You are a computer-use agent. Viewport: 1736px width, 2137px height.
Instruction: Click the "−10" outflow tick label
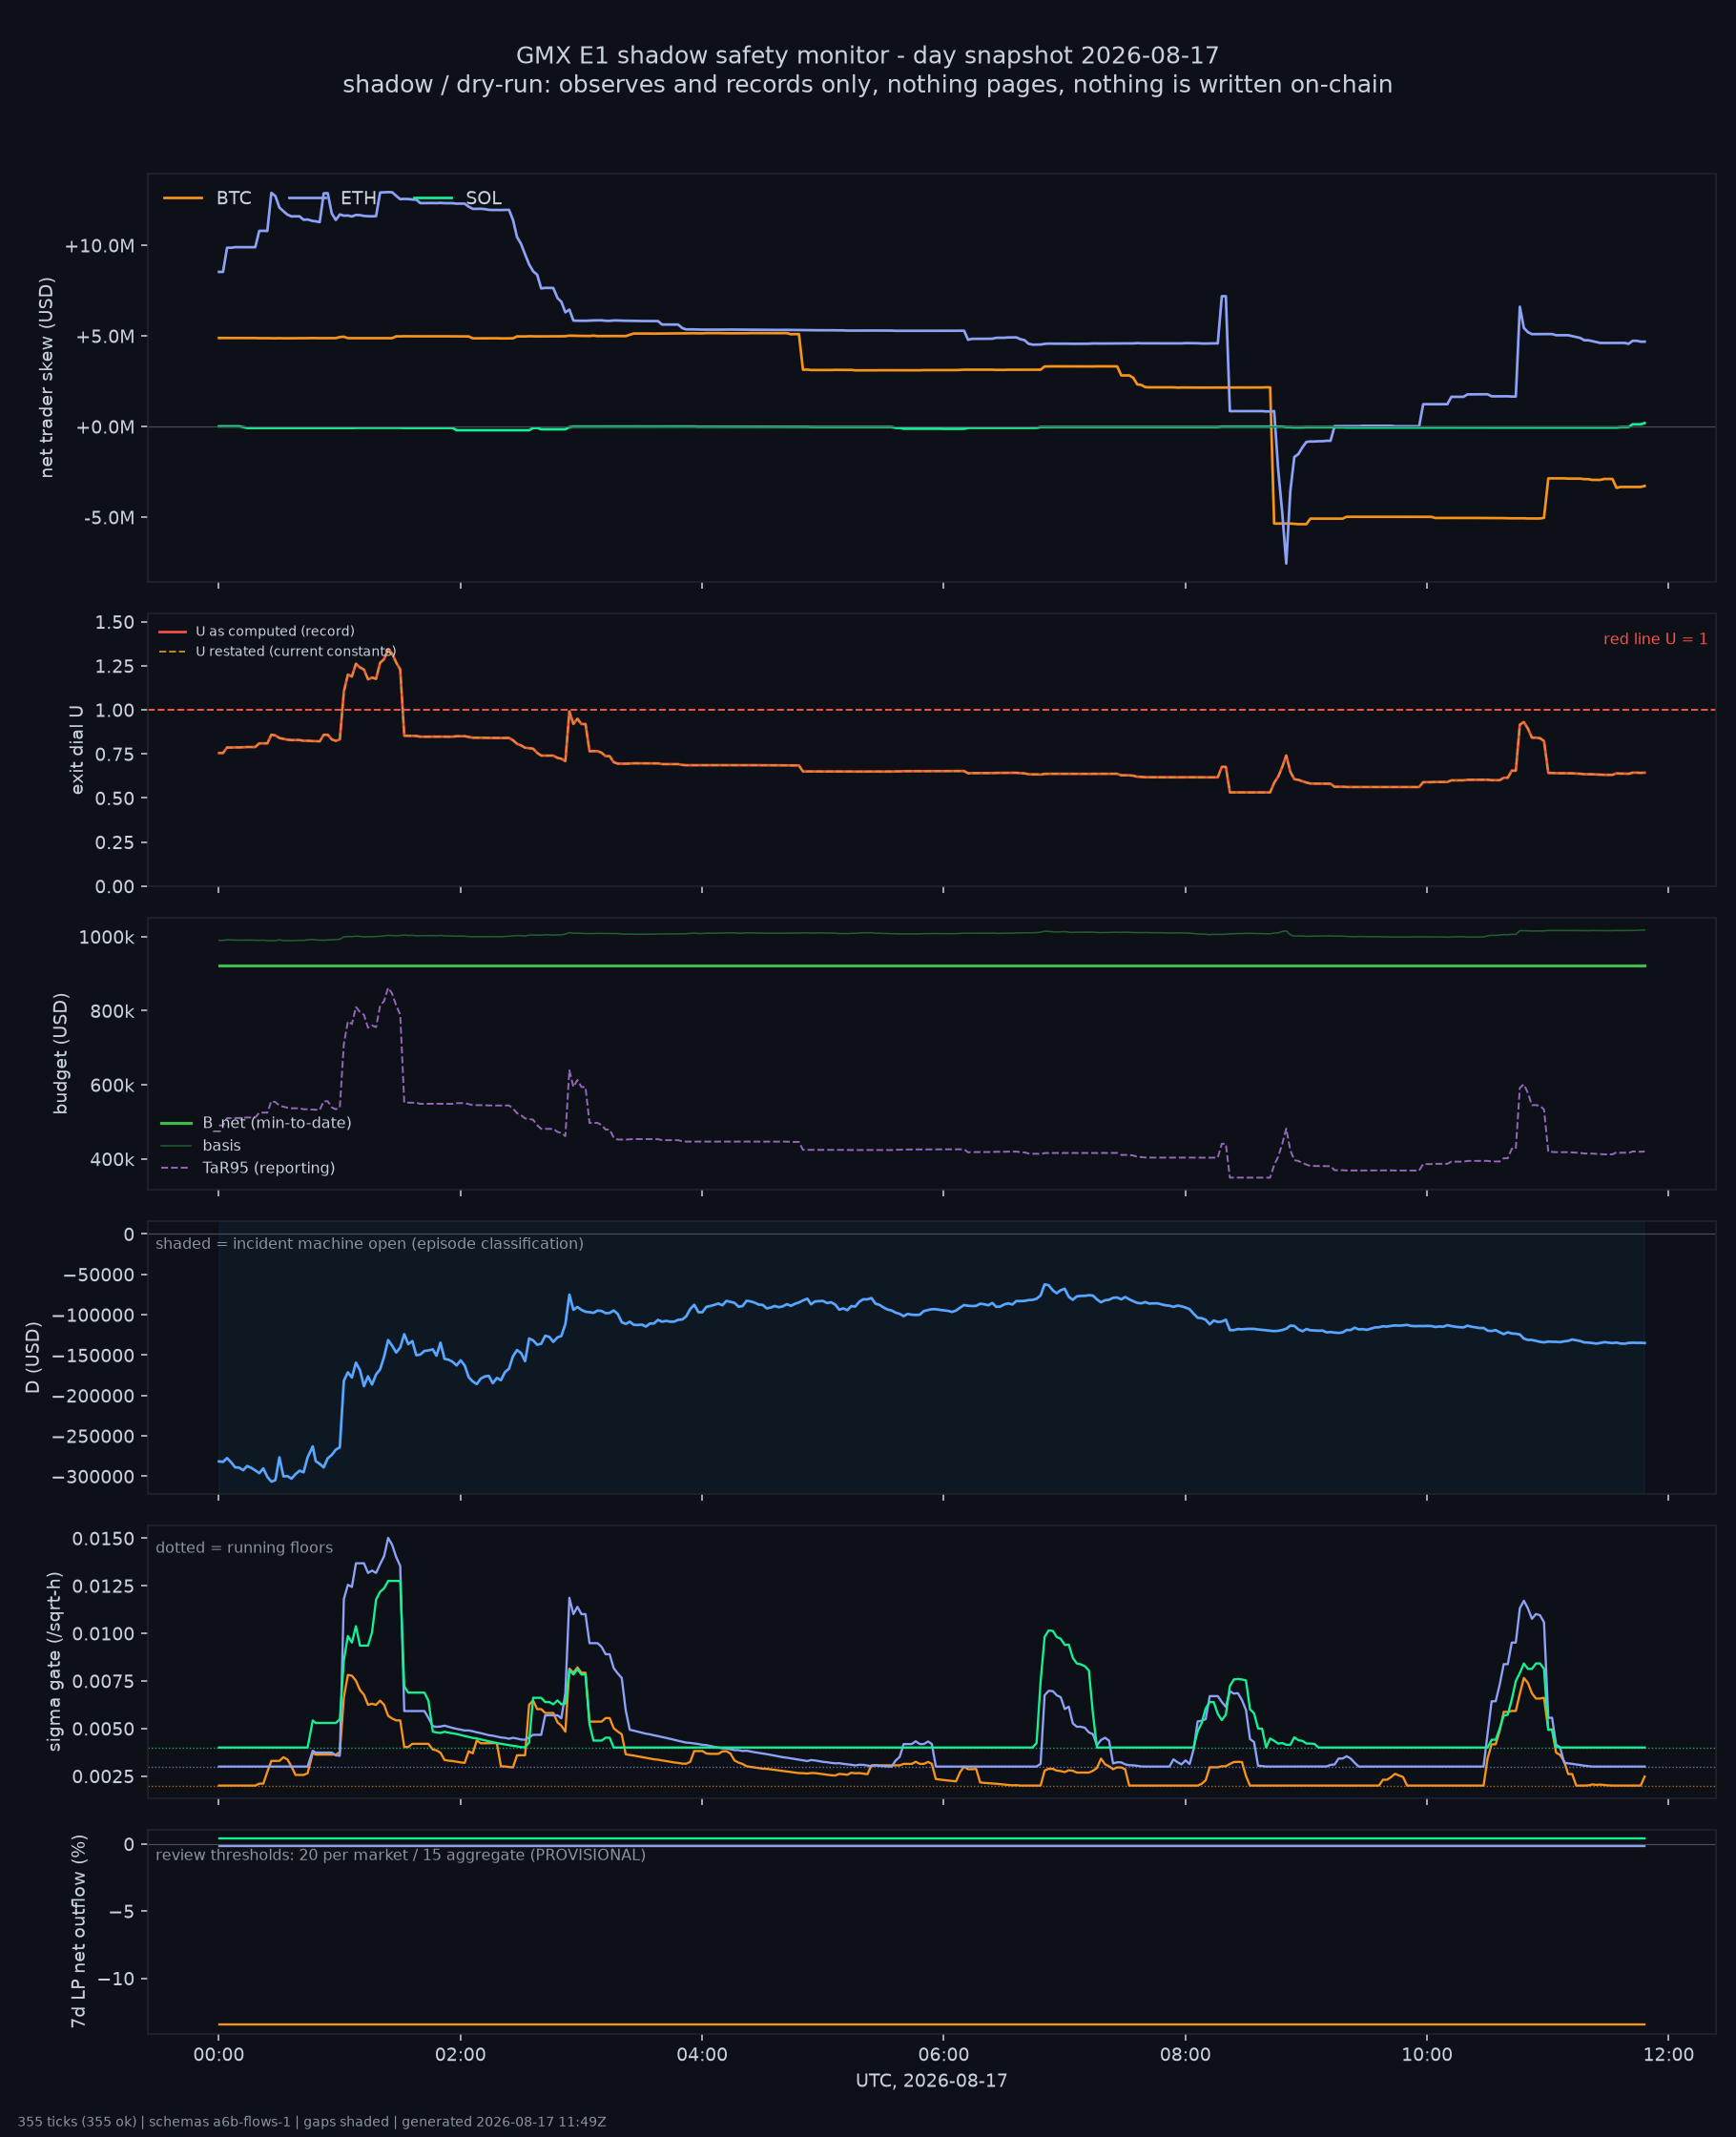click(x=115, y=1979)
